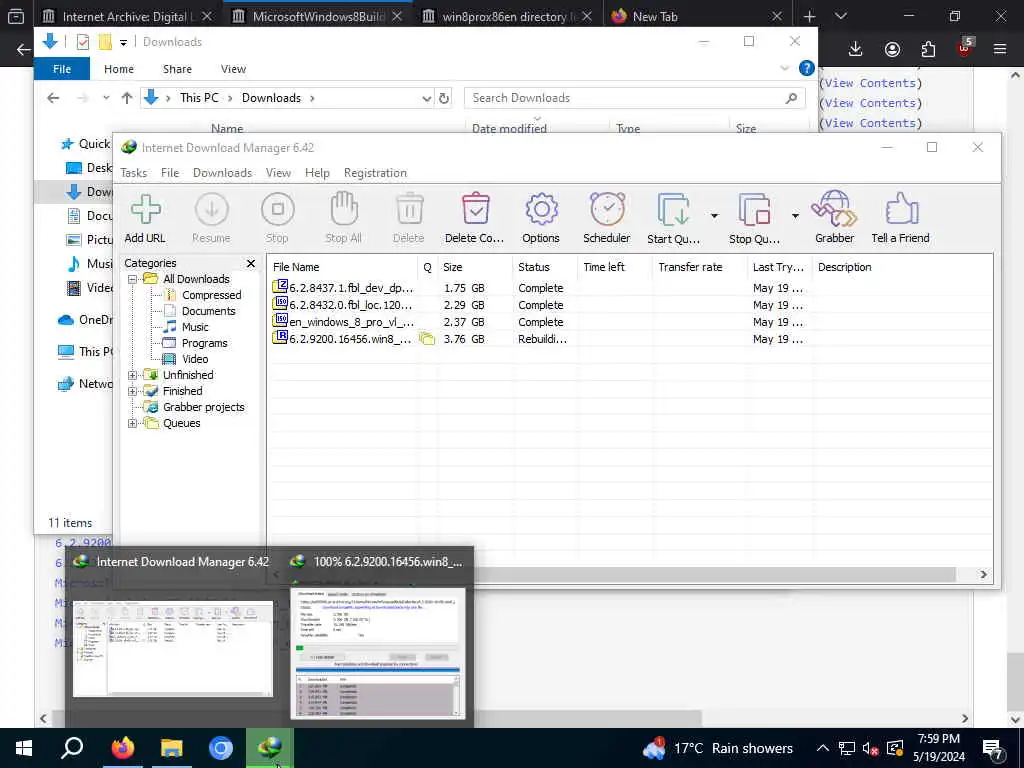The height and width of the screenshot is (768, 1024).
Task: Open Windows Start button
Action: point(24,748)
